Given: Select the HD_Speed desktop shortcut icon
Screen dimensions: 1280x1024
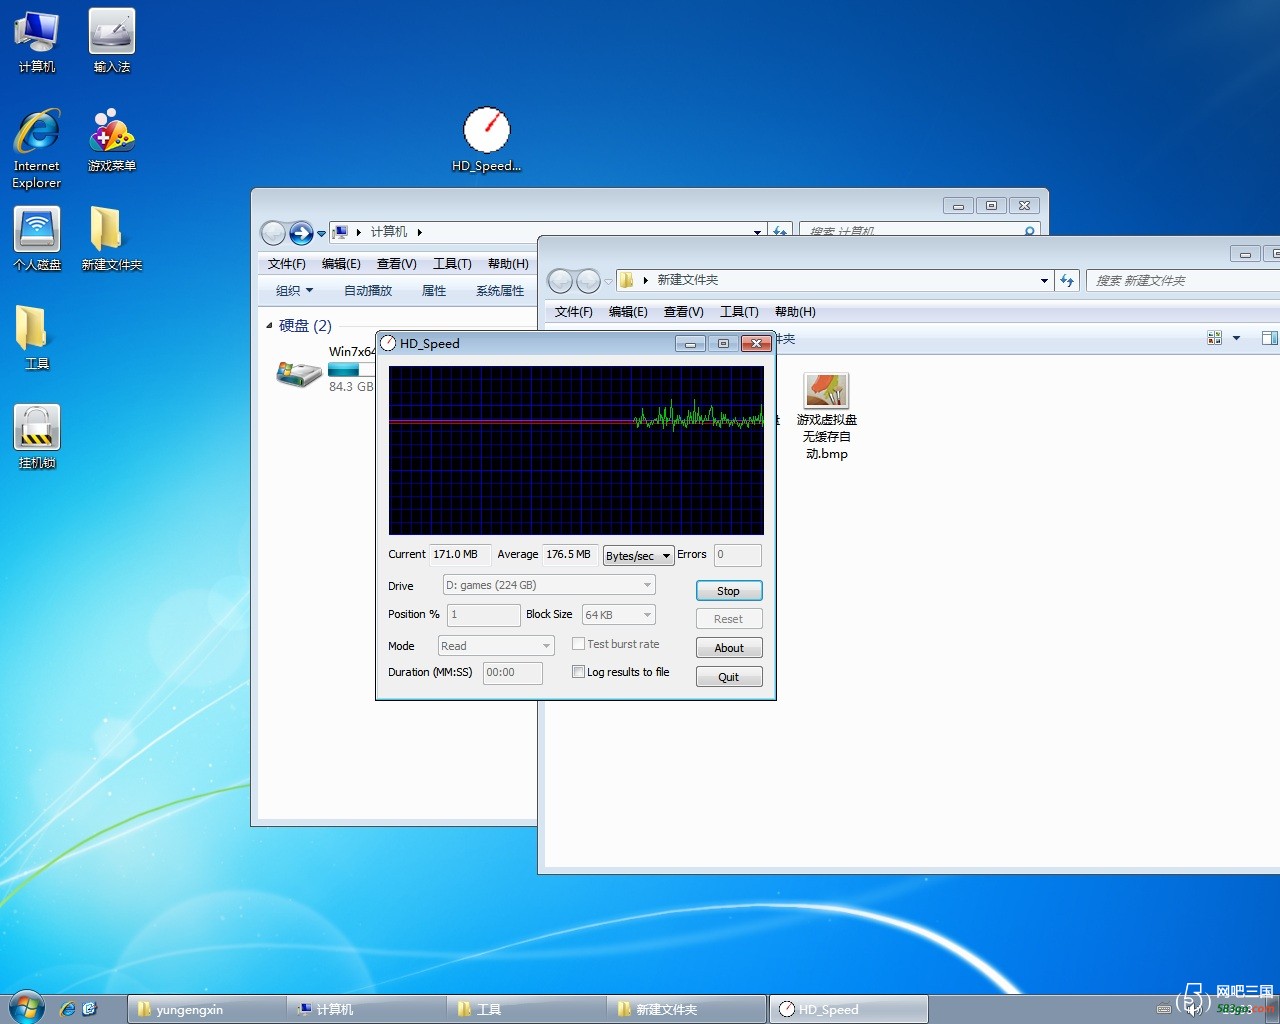Looking at the screenshot, I should point(487,140).
